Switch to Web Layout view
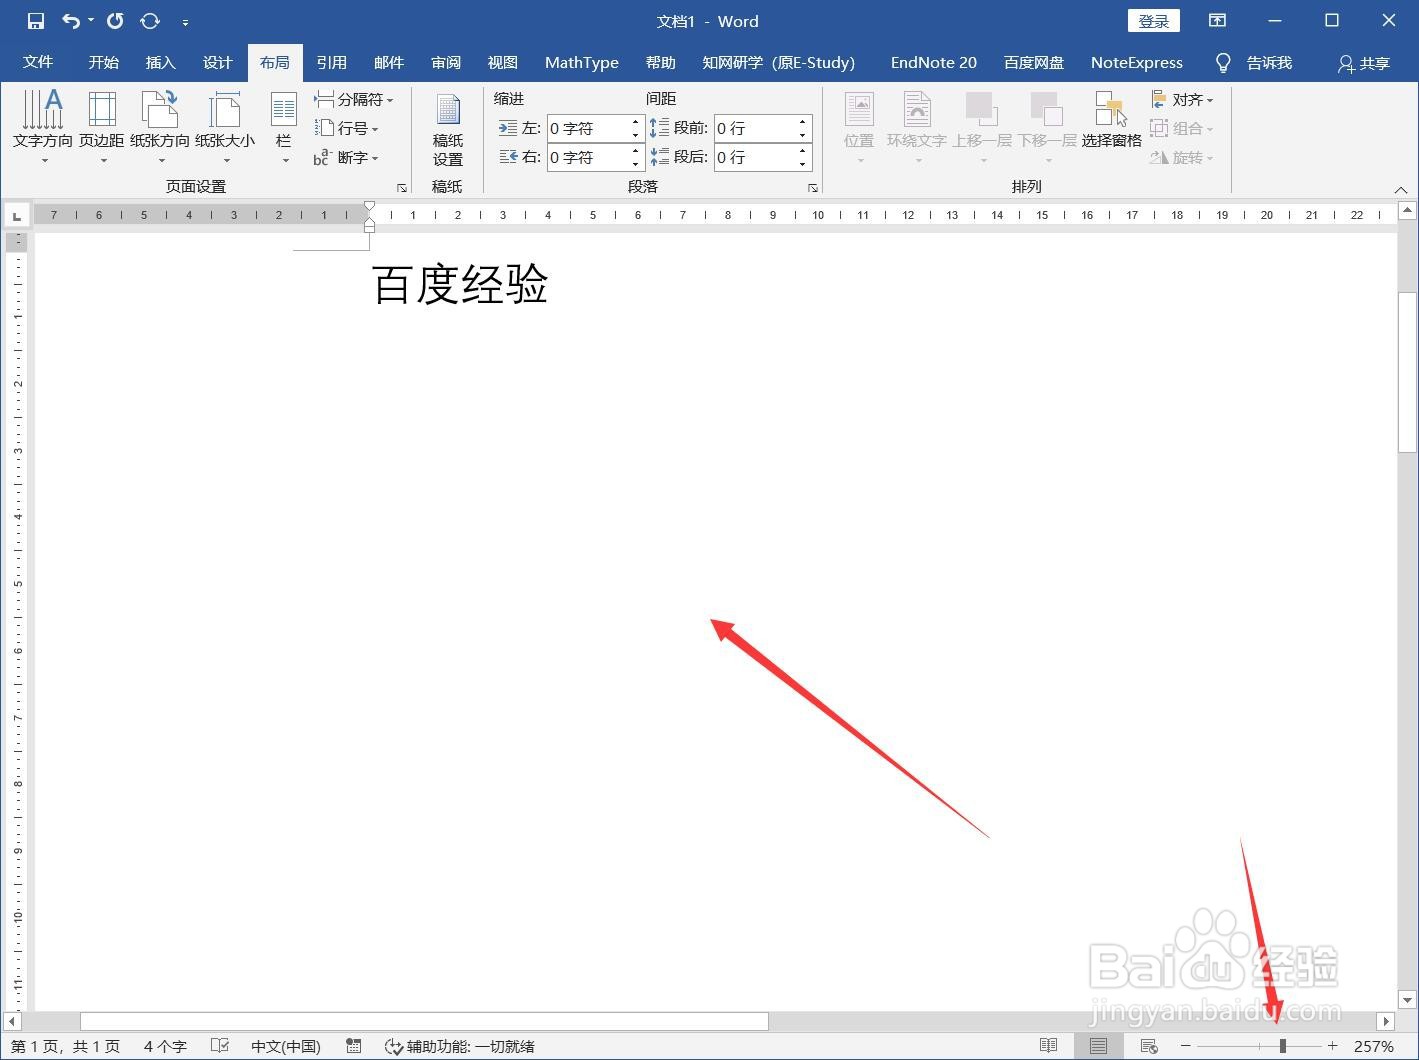Viewport: 1419px width, 1060px height. [x=1149, y=1046]
